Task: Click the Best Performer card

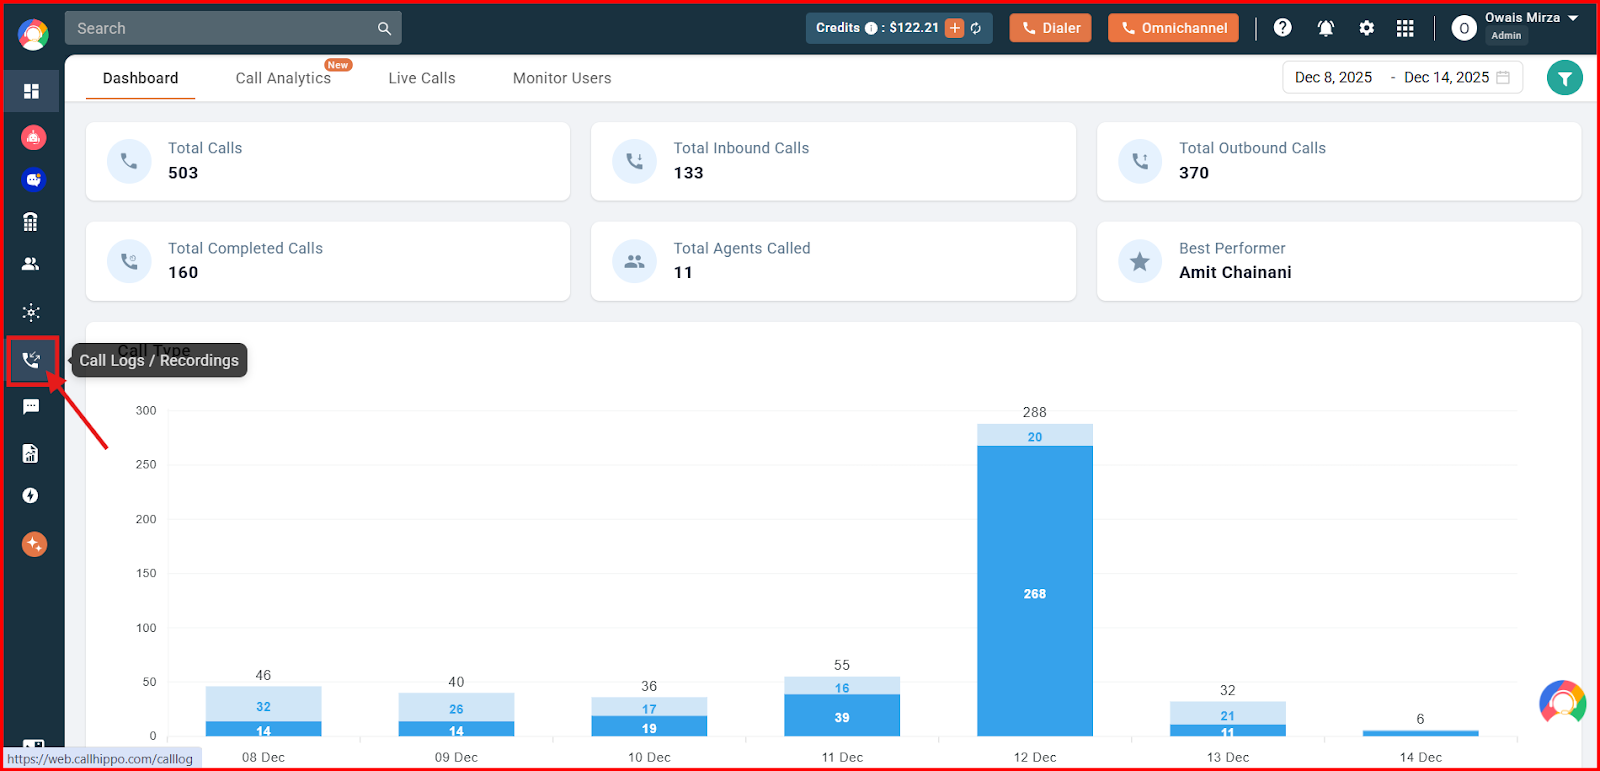Action: [x=1339, y=261]
